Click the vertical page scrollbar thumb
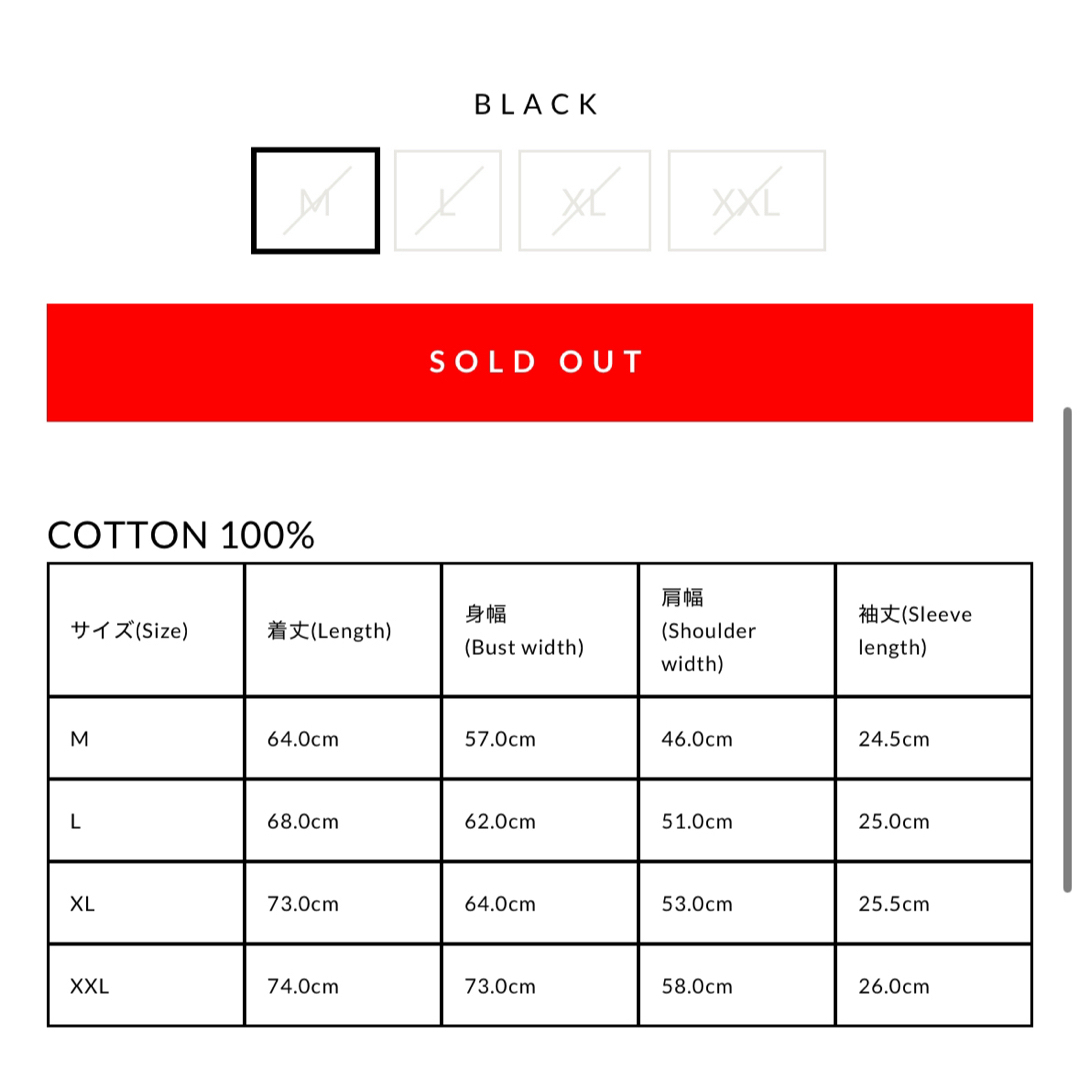 (x=1067, y=650)
